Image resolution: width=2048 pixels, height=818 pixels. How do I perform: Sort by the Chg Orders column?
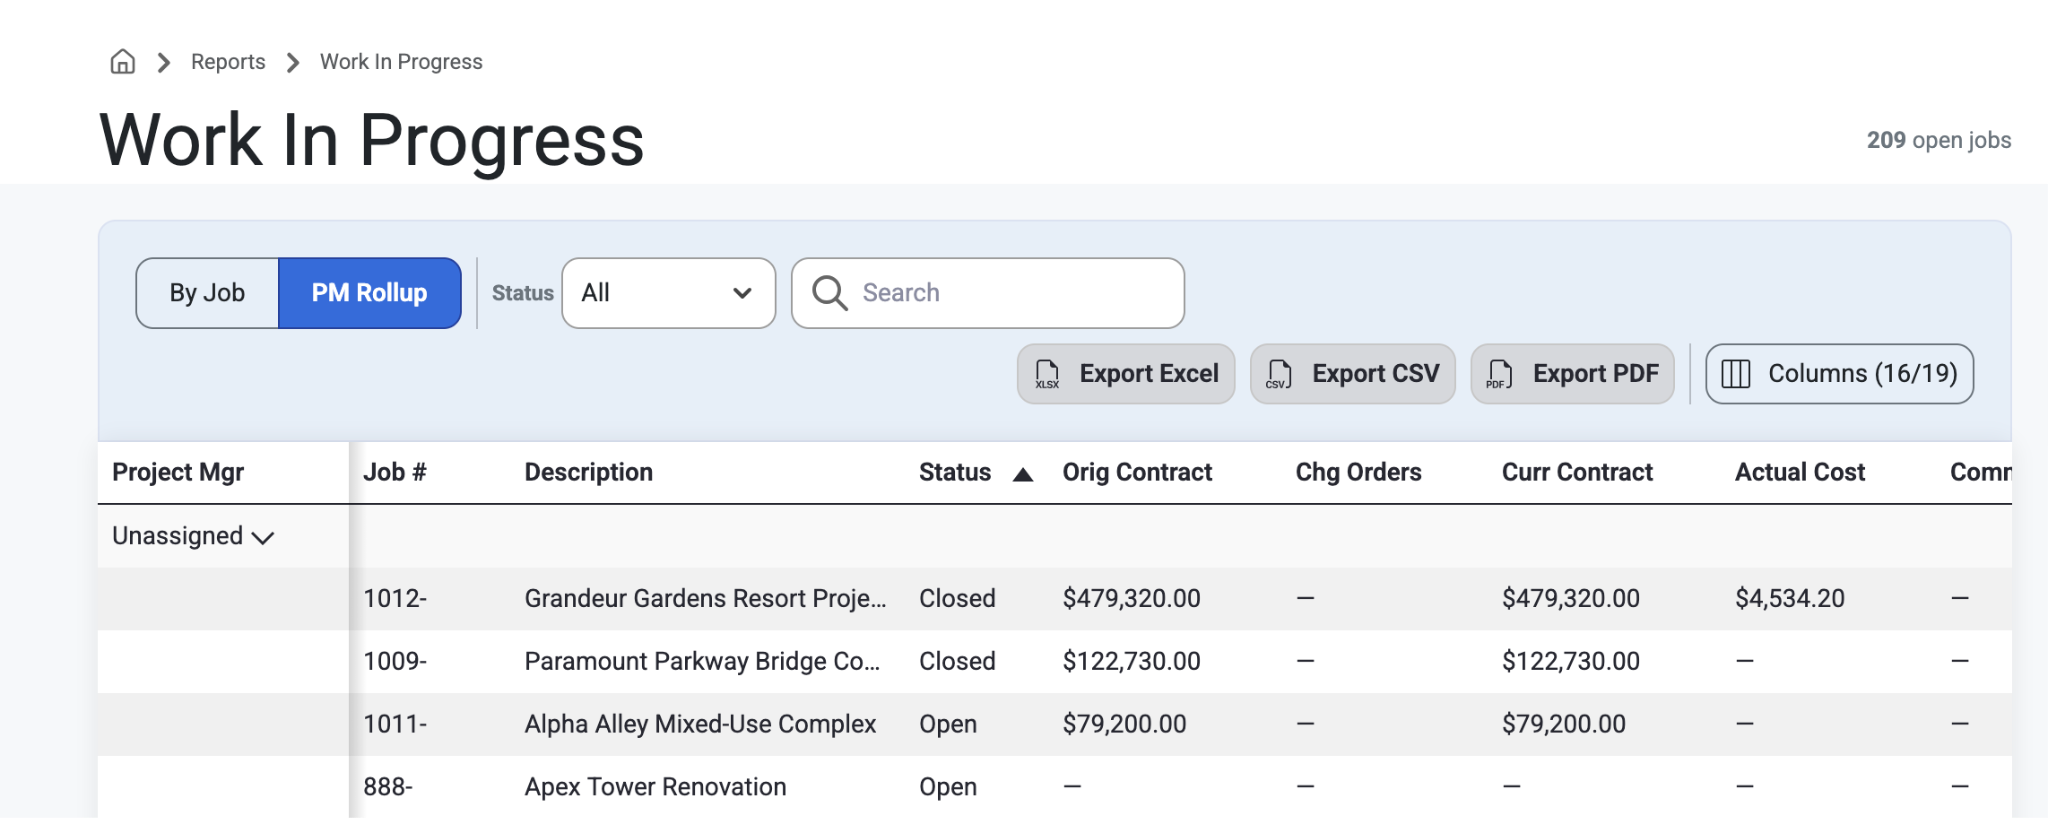tap(1358, 472)
